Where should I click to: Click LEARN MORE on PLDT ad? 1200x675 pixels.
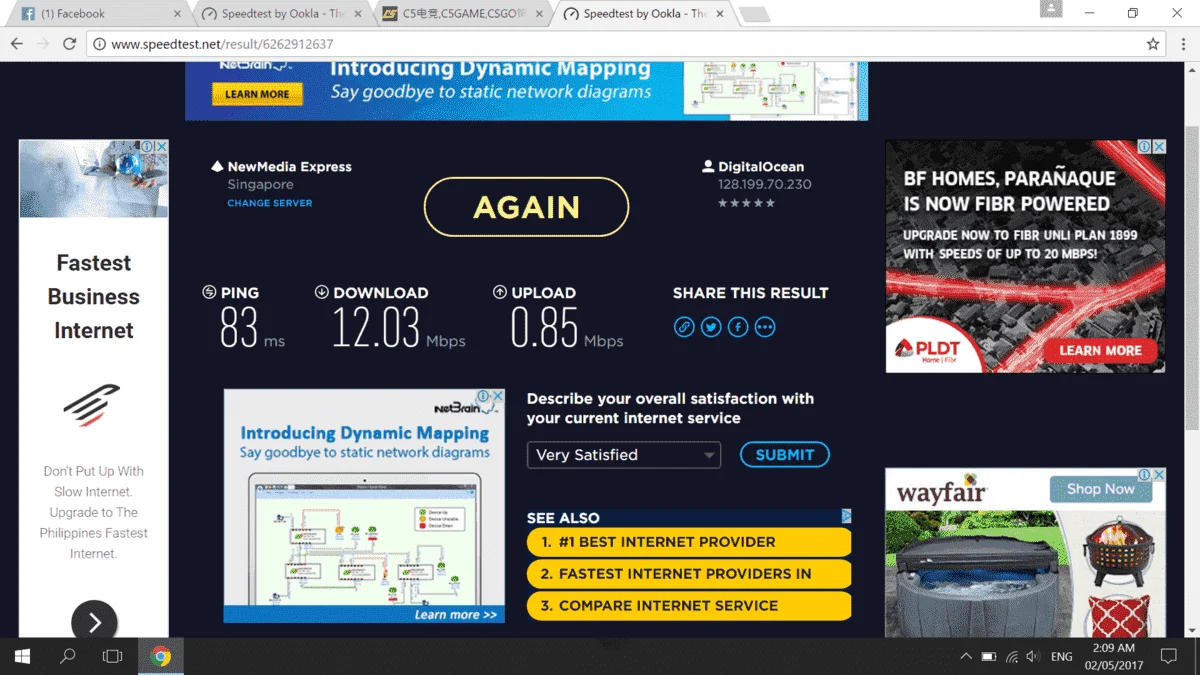click(x=1100, y=350)
